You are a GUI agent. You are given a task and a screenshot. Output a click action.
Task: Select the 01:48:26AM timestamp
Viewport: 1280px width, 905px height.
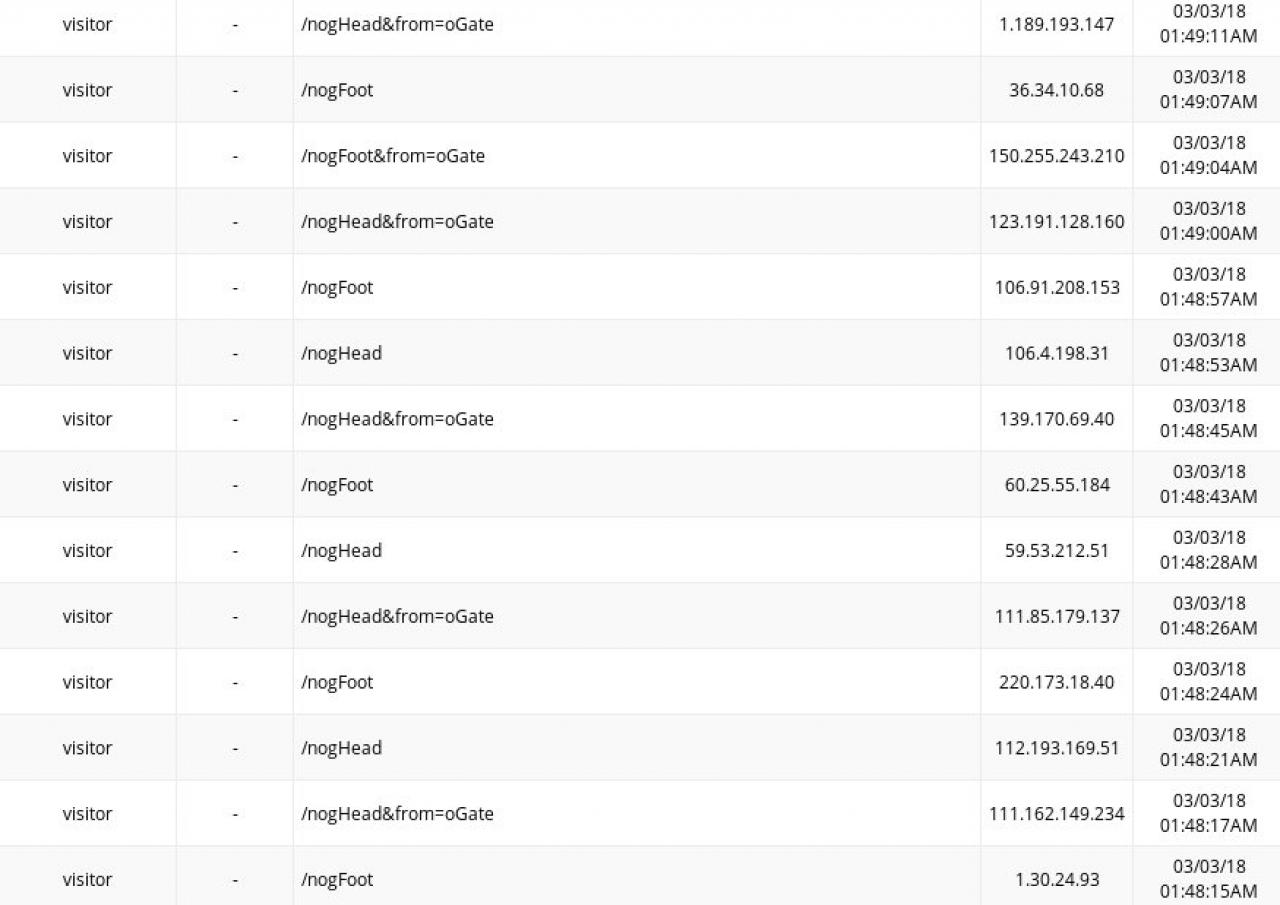1208,617
